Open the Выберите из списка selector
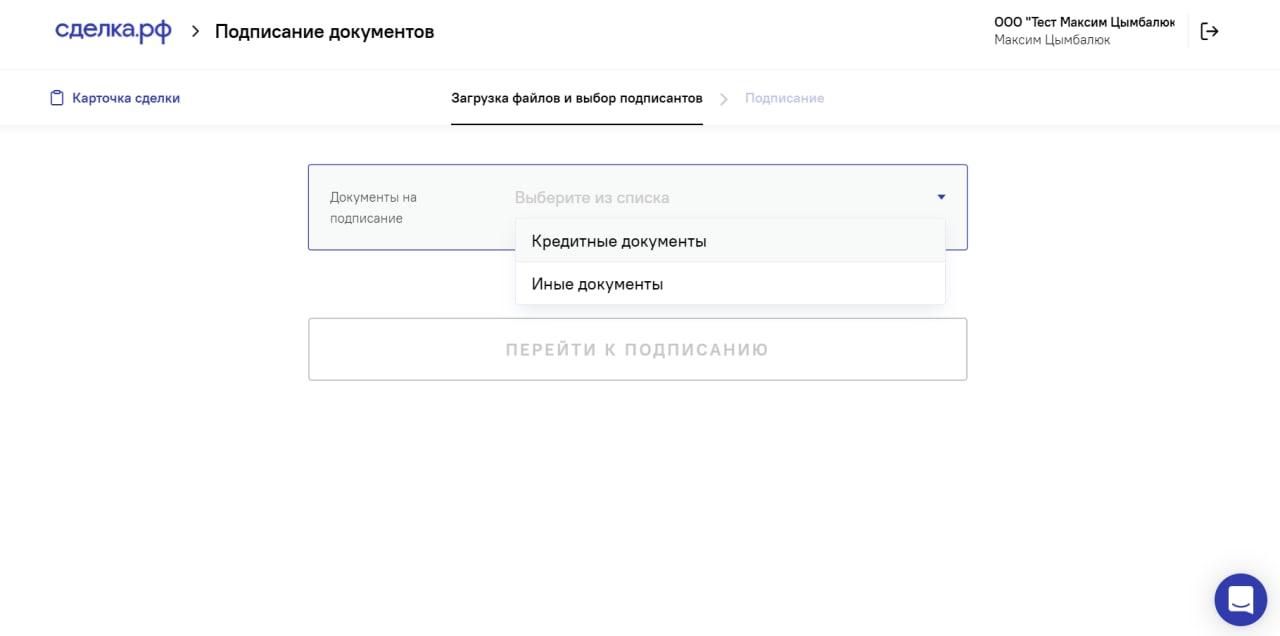Viewport: 1280px width, 636px height. click(590, 197)
